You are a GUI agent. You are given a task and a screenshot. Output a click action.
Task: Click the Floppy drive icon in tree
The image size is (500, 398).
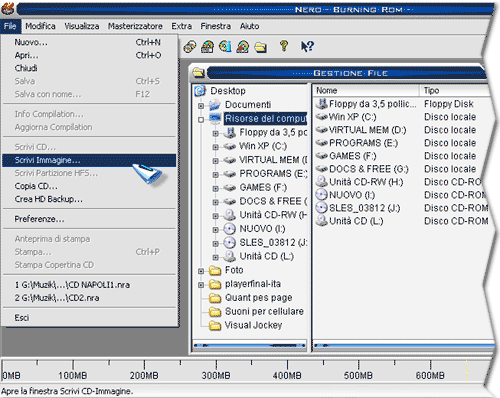point(230,133)
